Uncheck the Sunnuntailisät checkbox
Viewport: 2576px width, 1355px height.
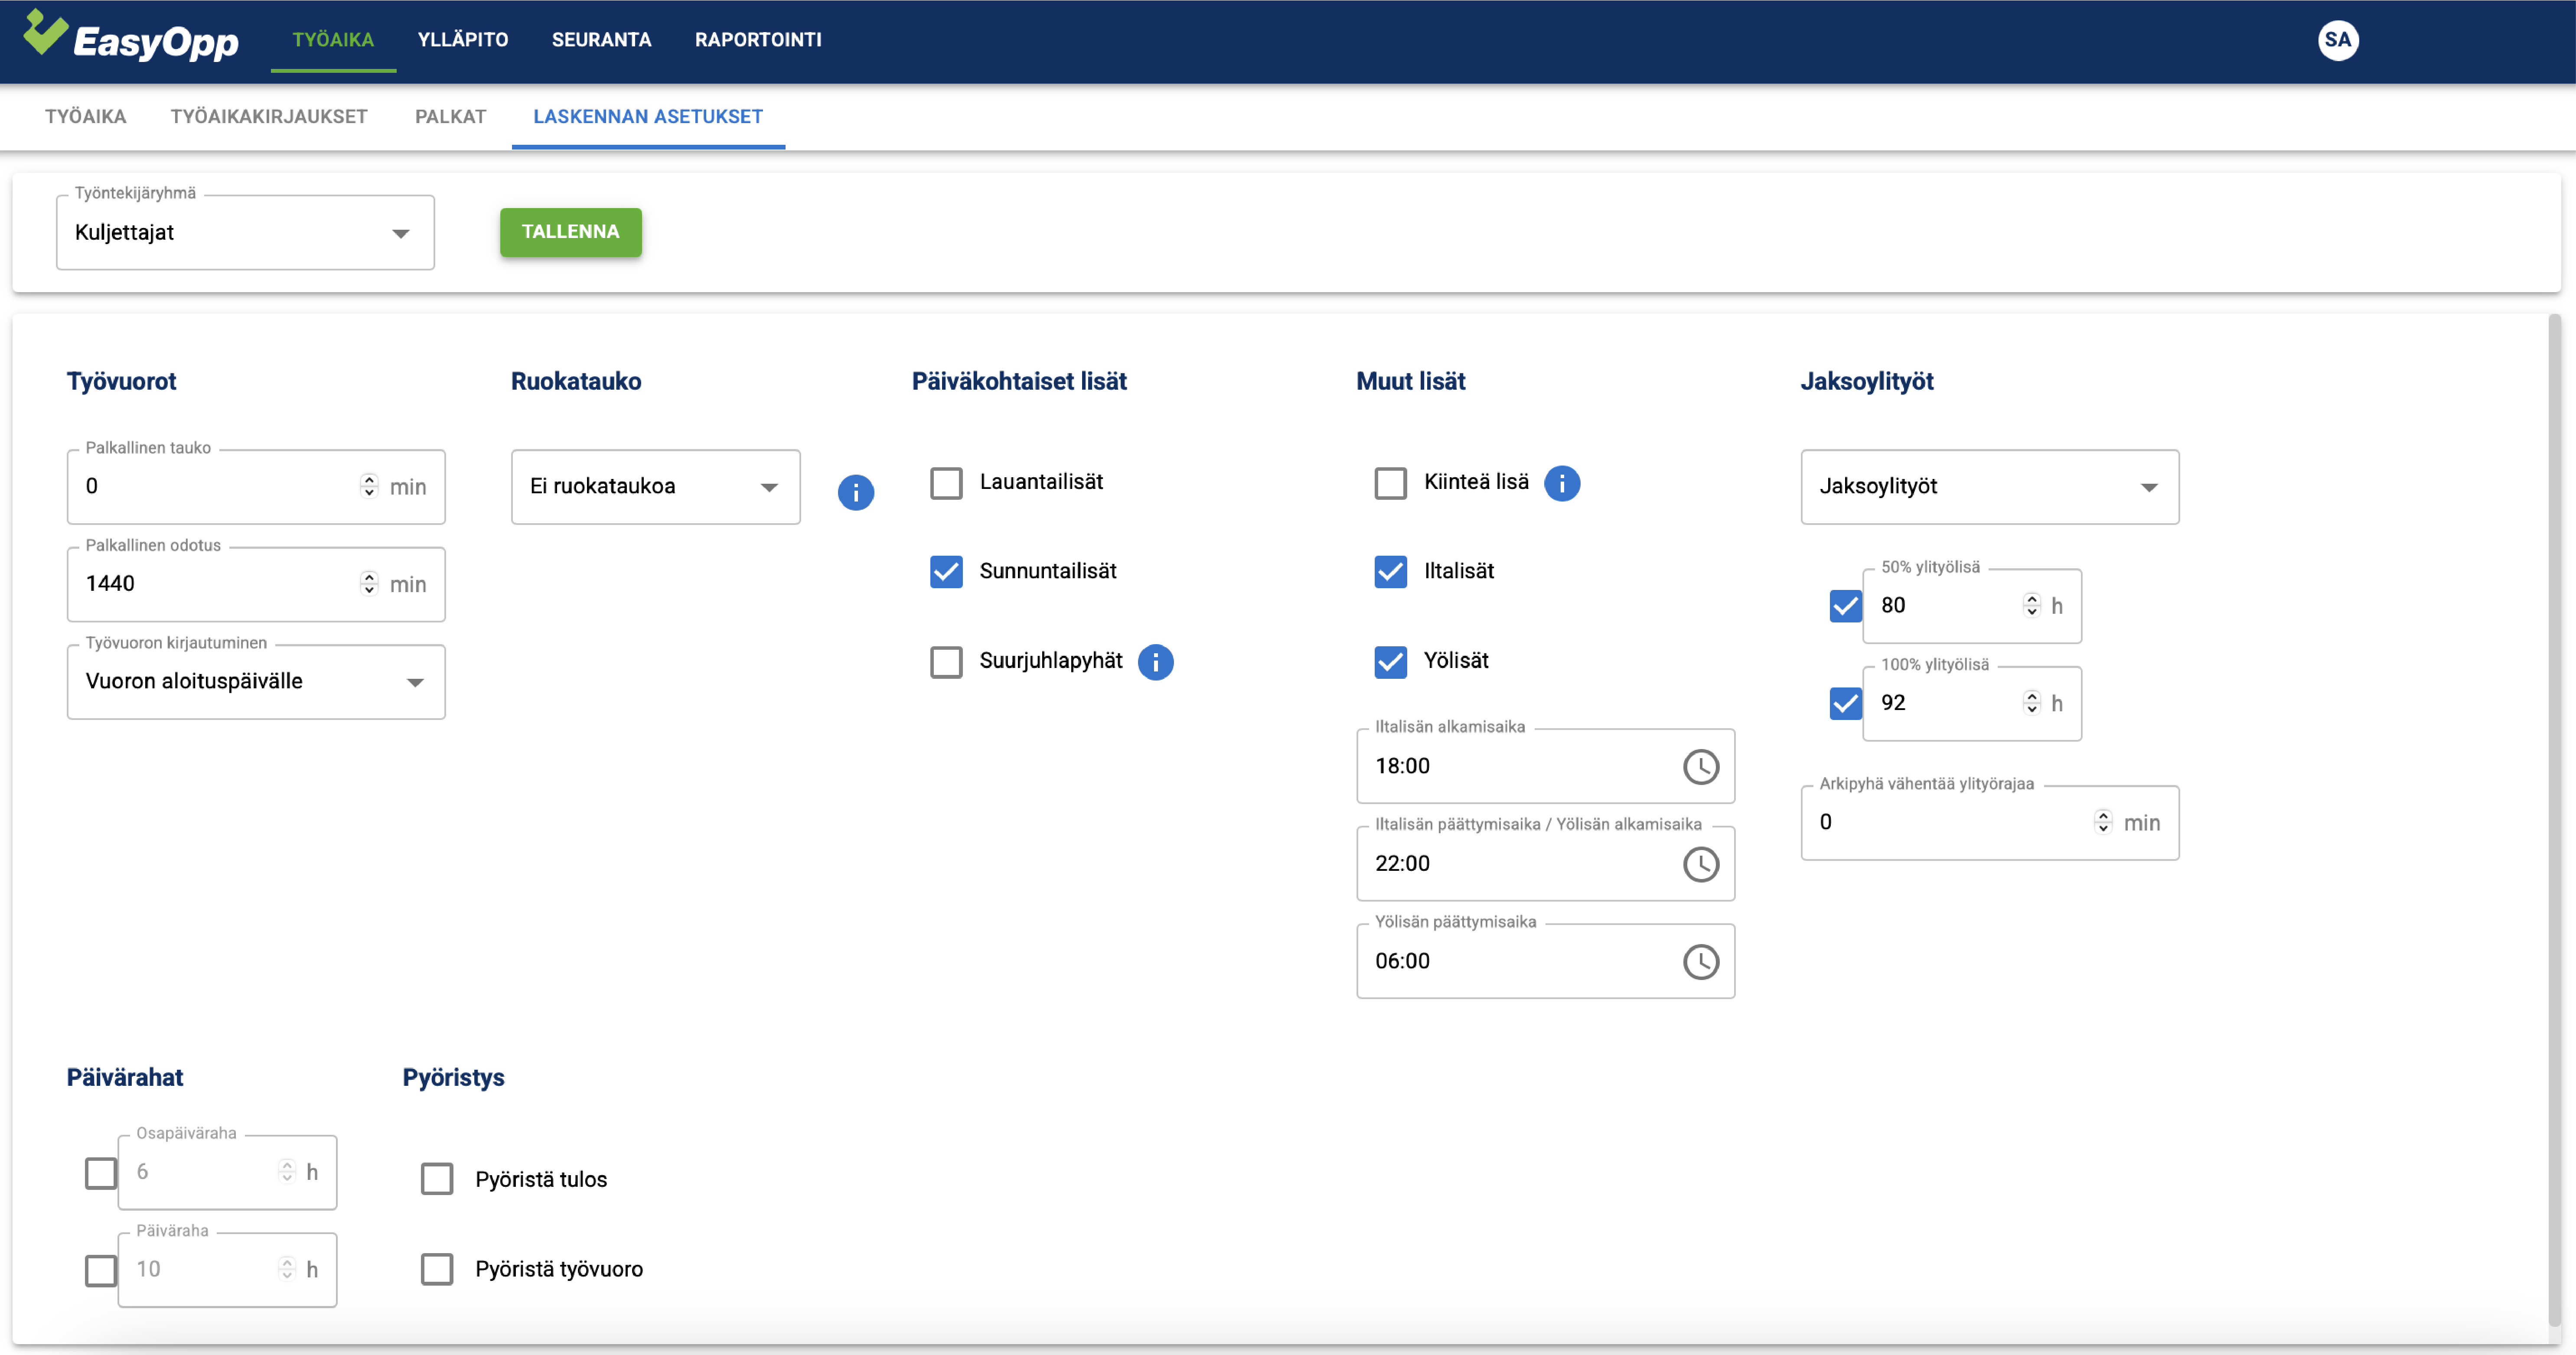point(946,572)
